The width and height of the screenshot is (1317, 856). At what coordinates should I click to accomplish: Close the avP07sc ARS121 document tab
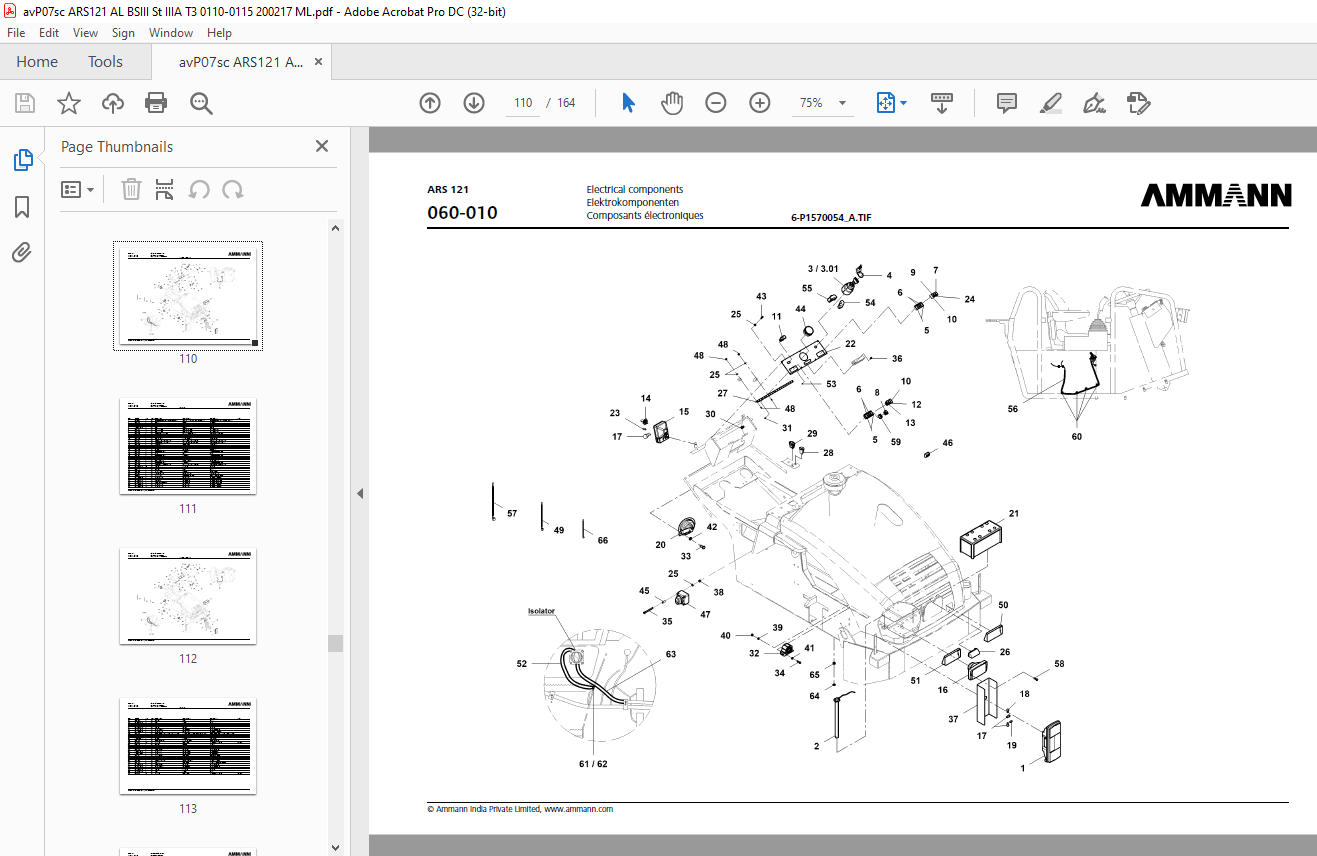(x=319, y=62)
